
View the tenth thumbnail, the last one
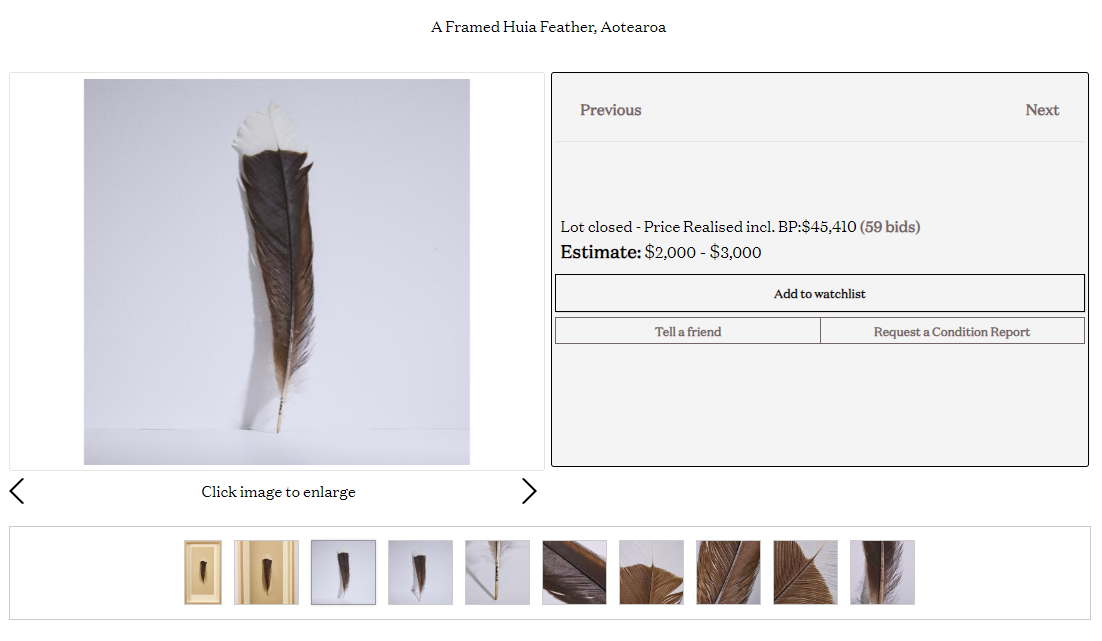pyautogui.click(x=882, y=572)
